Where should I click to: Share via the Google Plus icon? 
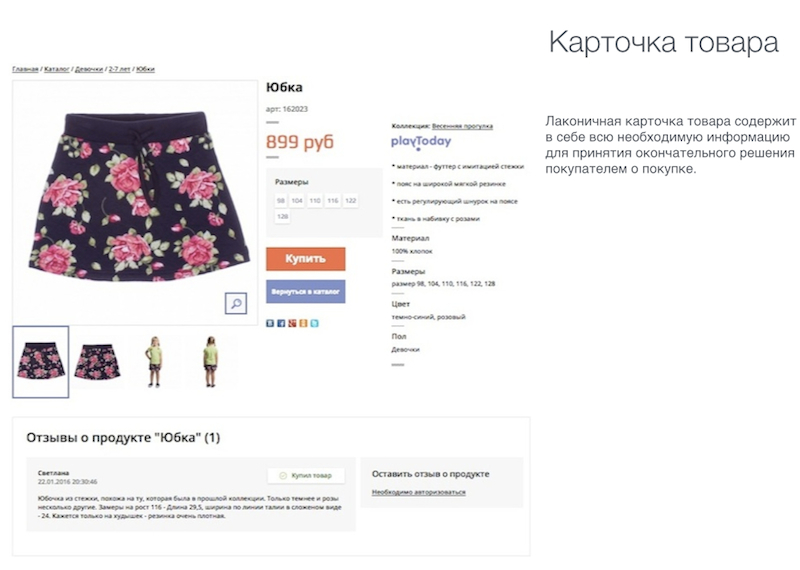click(x=292, y=323)
